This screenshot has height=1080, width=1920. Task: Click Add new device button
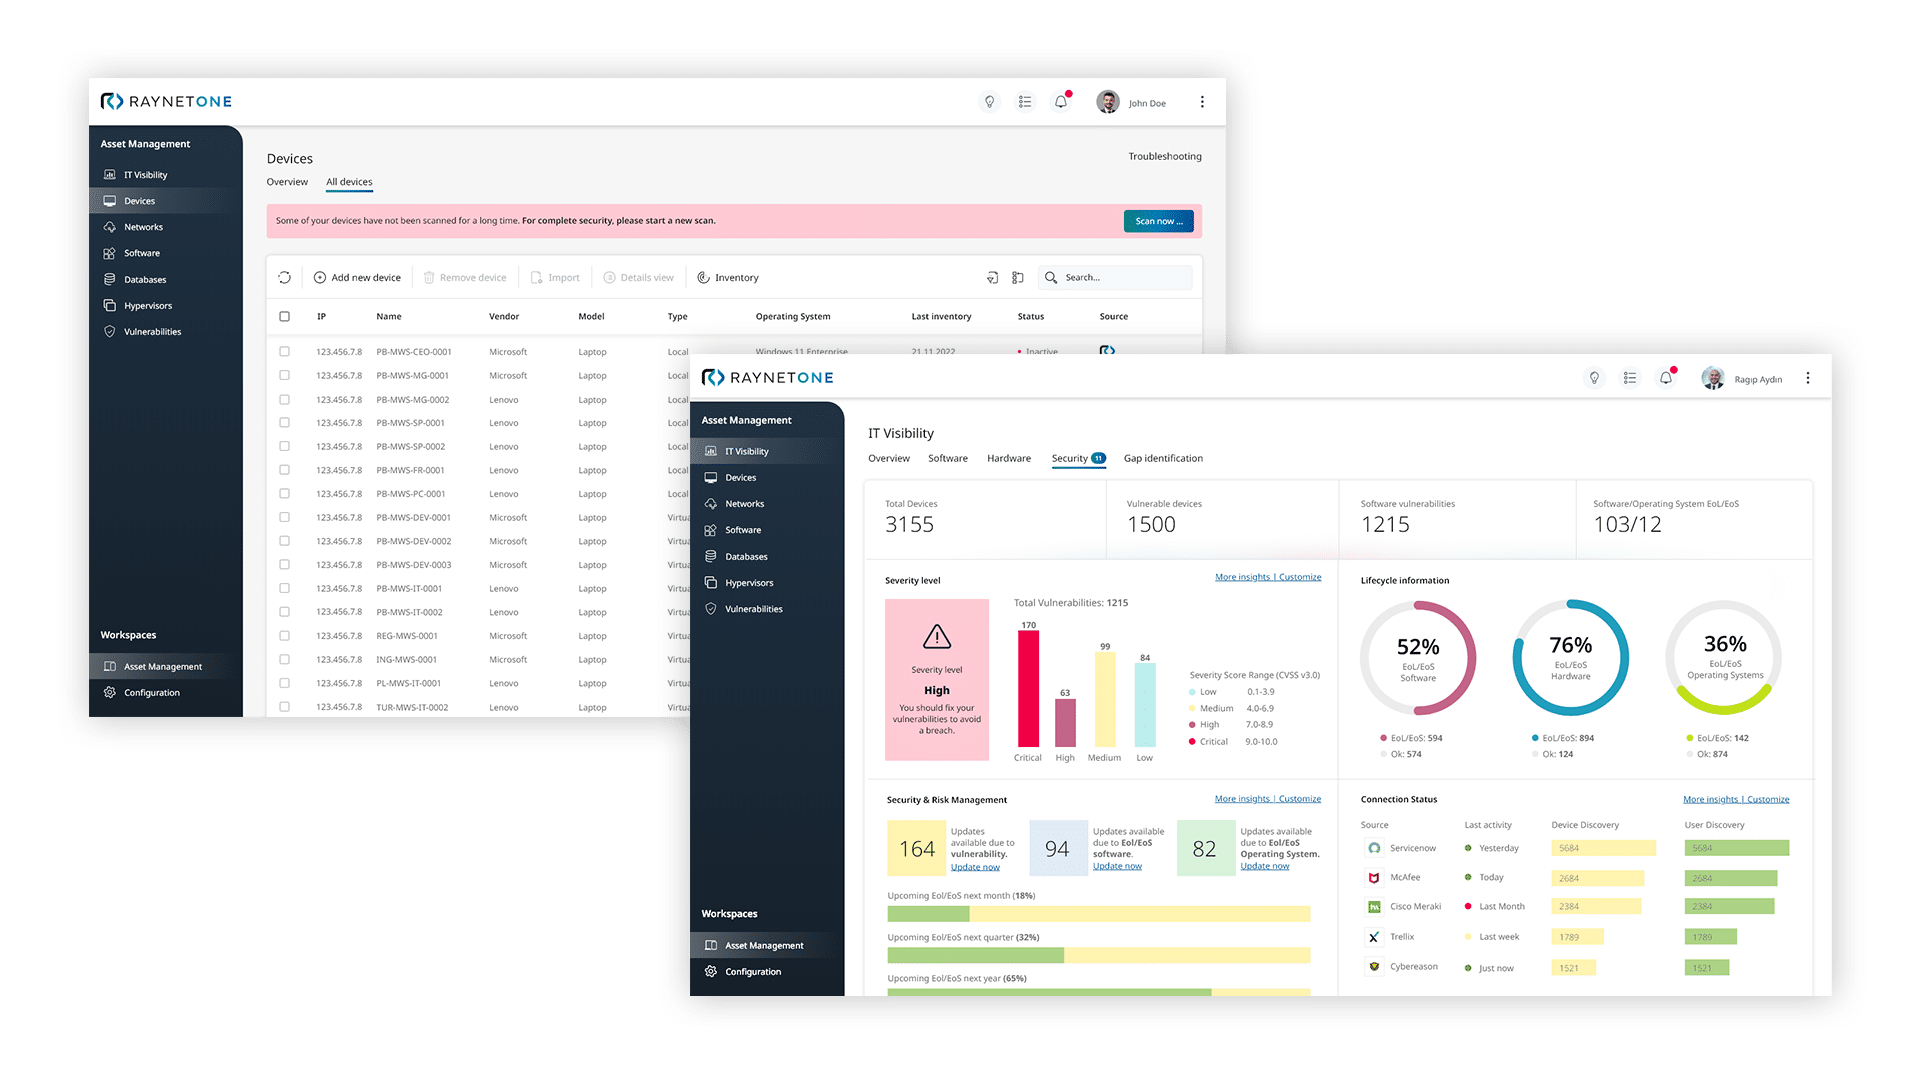pyautogui.click(x=357, y=278)
